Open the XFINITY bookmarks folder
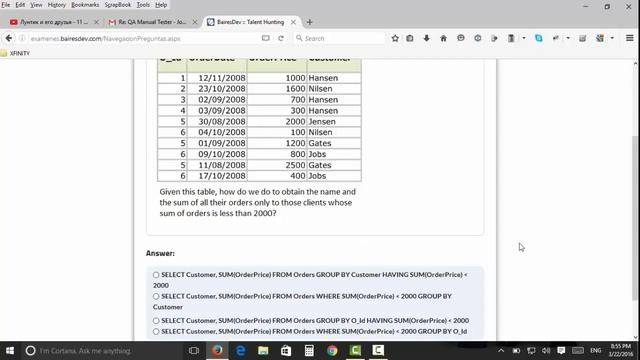 [15, 53]
